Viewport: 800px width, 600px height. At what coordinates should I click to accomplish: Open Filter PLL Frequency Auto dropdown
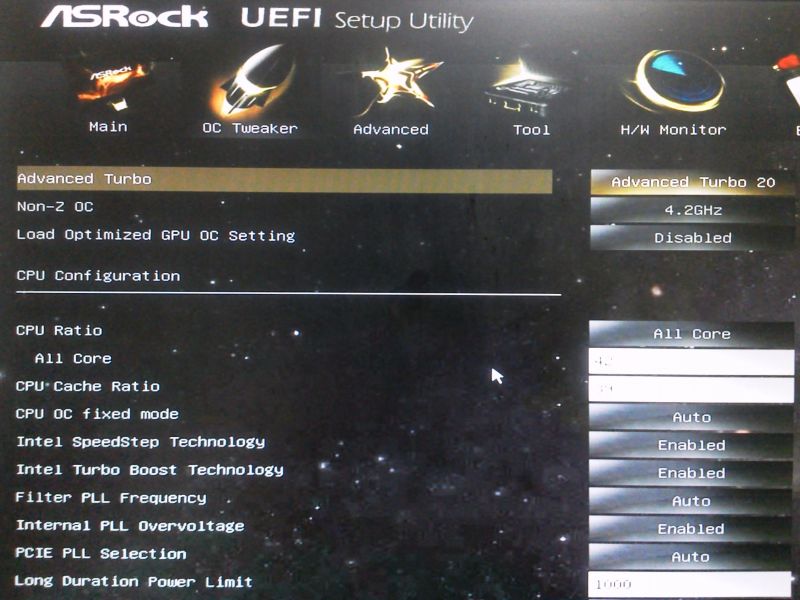point(692,501)
